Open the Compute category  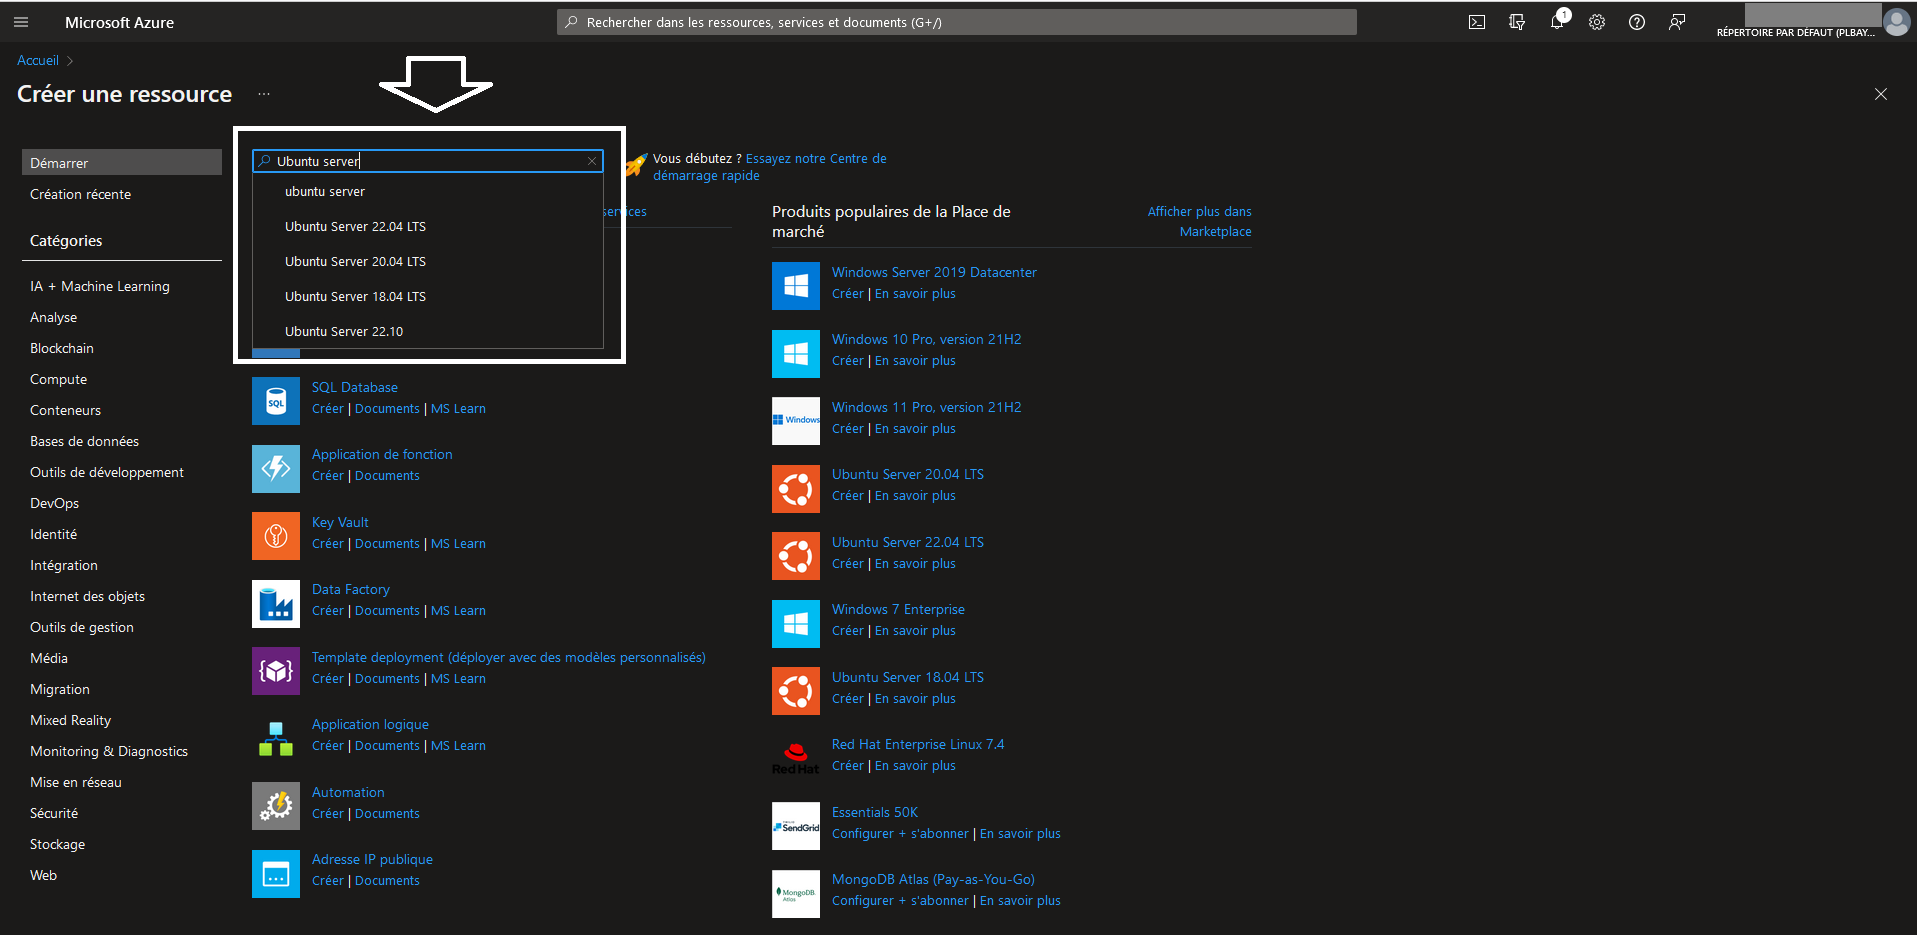[x=58, y=379]
